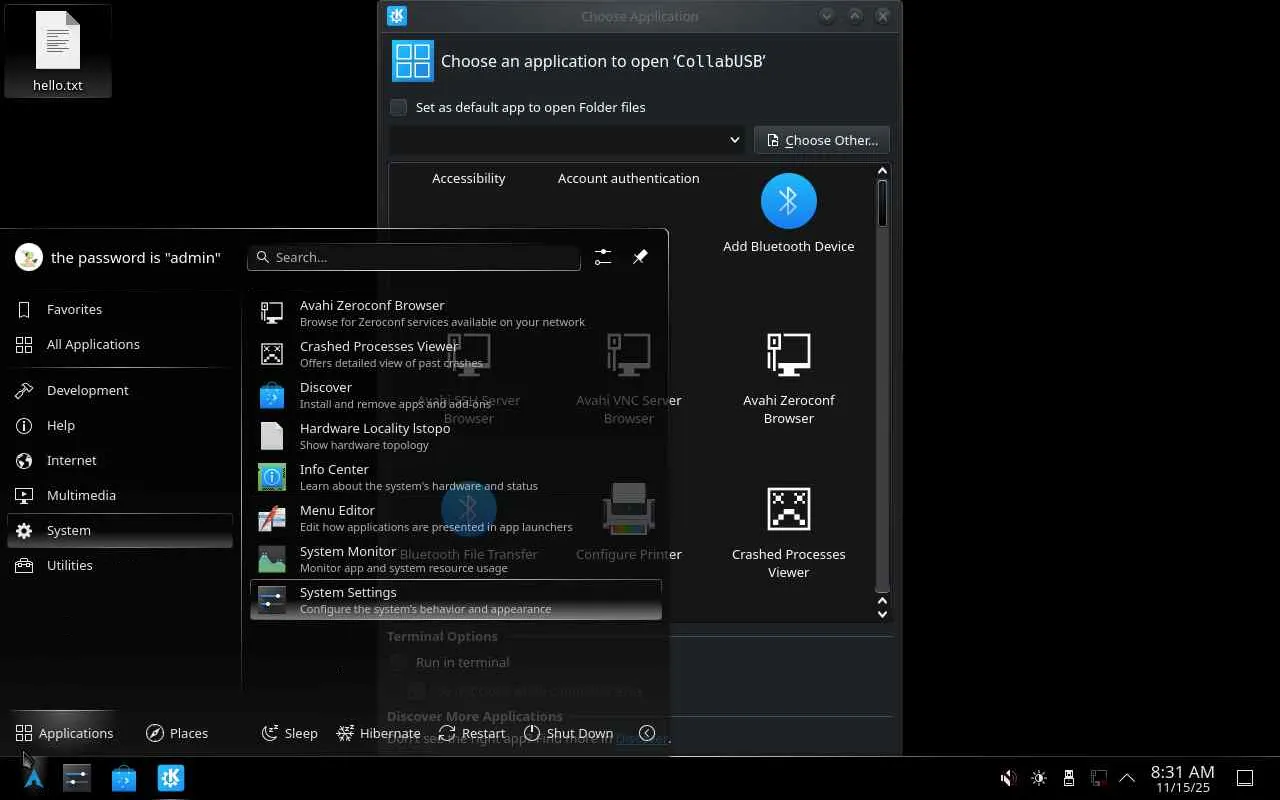1280x800 pixels.
Task: Click the Restart button
Action: 472,733
